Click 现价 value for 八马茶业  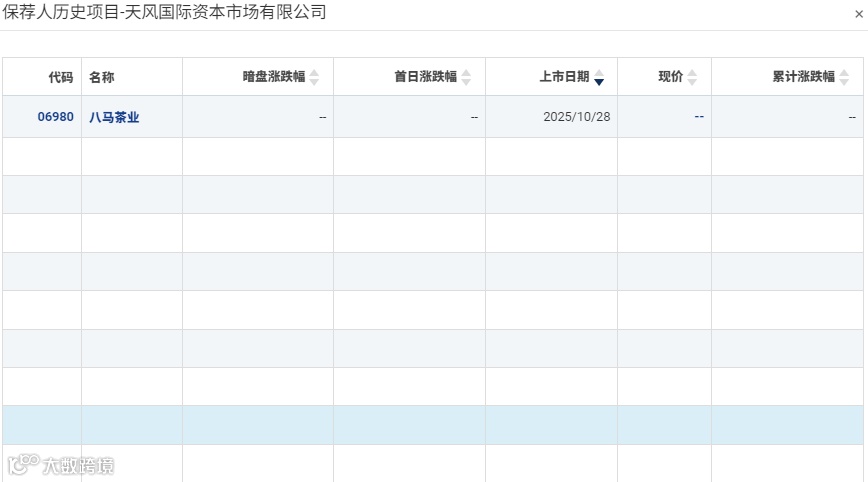pyautogui.click(x=699, y=117)
